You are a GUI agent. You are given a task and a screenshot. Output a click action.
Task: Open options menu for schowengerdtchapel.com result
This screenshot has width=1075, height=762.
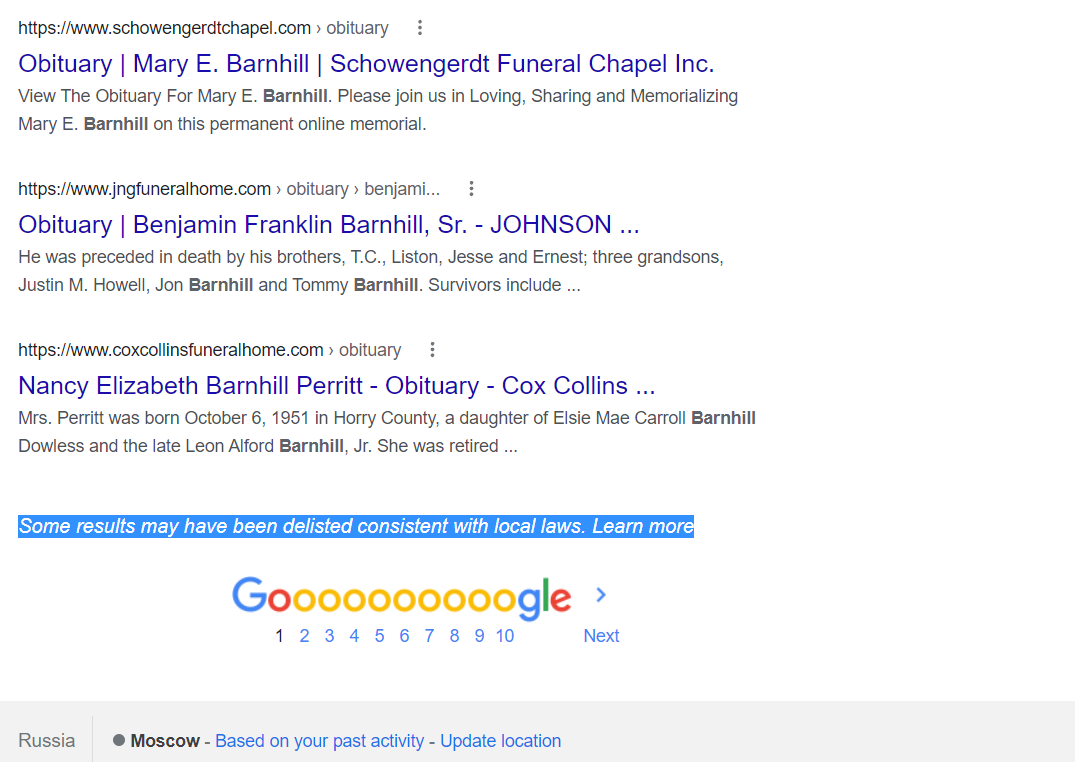(x=420, y=28)
